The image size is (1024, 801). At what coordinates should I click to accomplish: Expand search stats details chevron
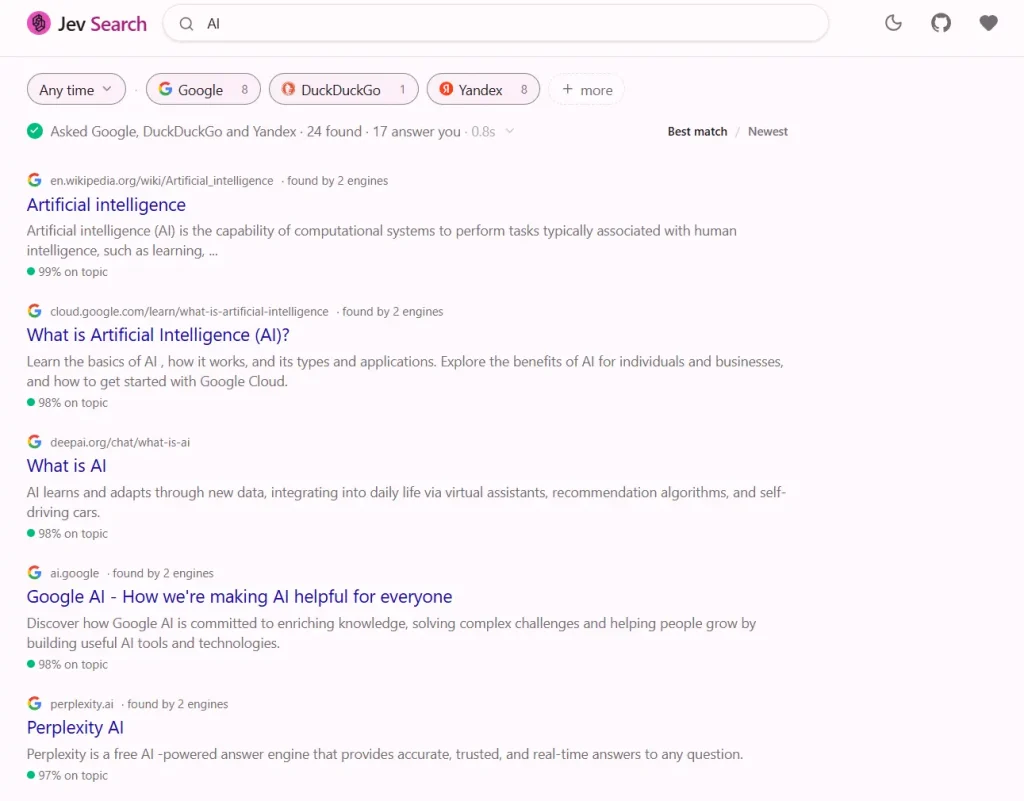(509, 131)
